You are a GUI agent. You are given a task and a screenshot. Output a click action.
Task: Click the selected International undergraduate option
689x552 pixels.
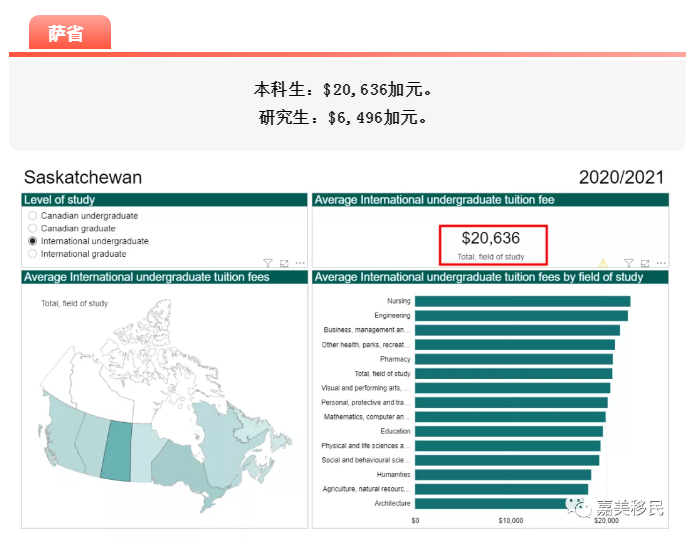(33, 241)
